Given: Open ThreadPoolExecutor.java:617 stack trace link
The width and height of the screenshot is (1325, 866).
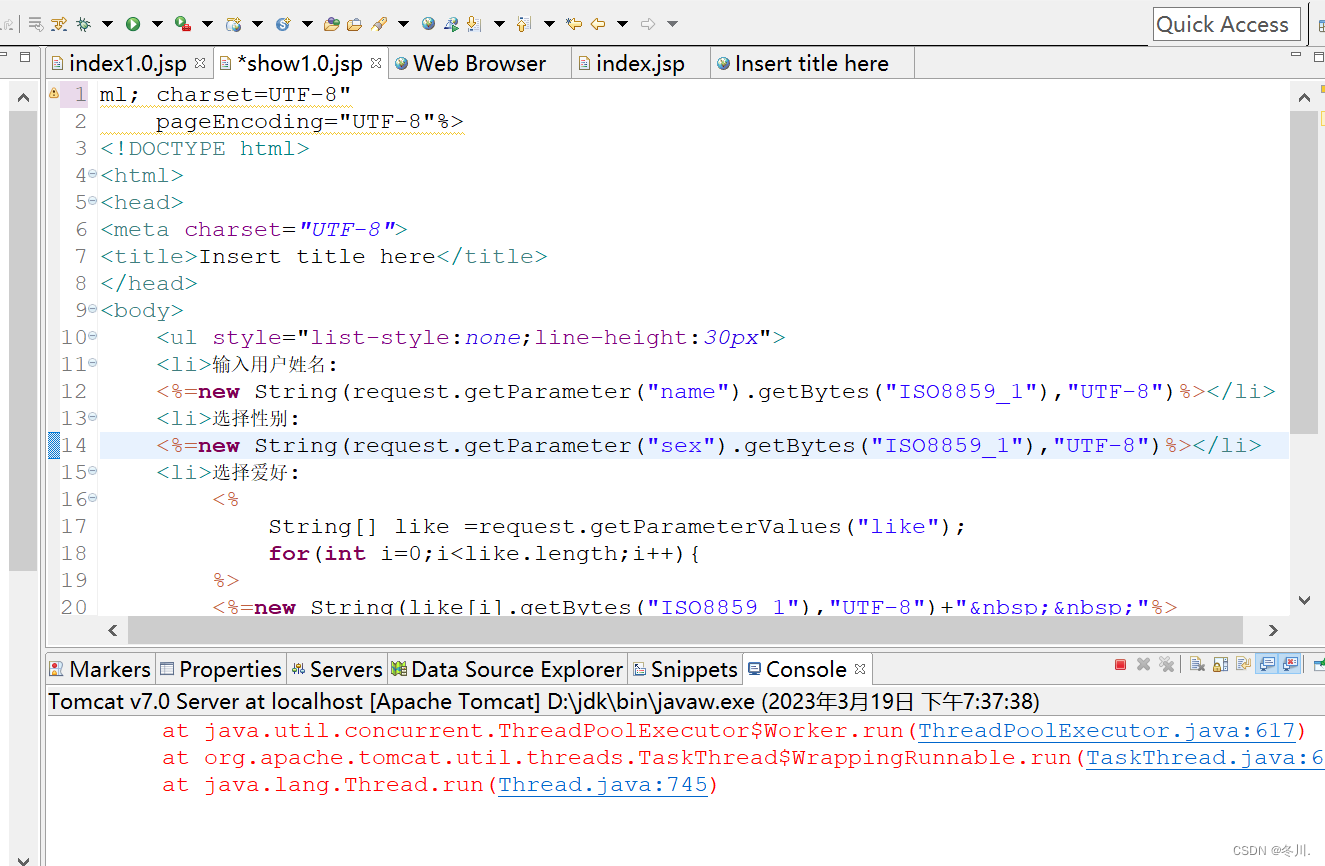Looking at the screenshot, I should 1107,731.
